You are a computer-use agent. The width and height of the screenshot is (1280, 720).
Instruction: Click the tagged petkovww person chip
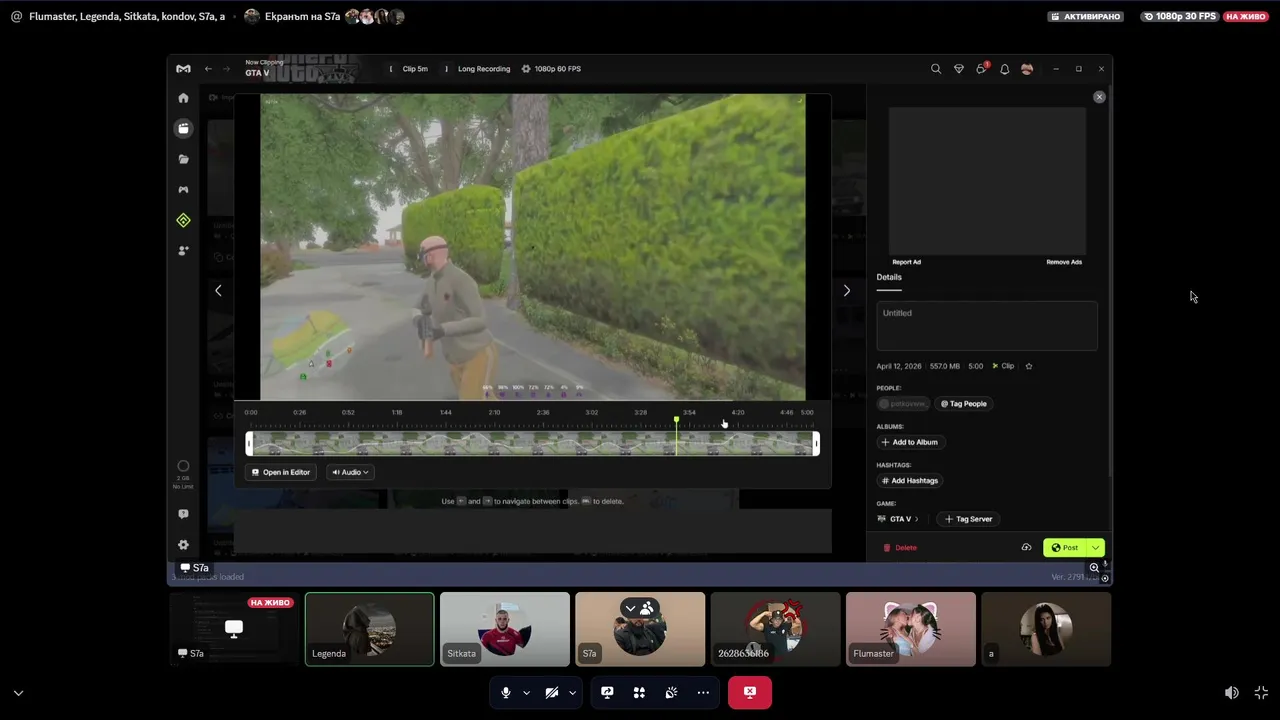coord(903,404)
